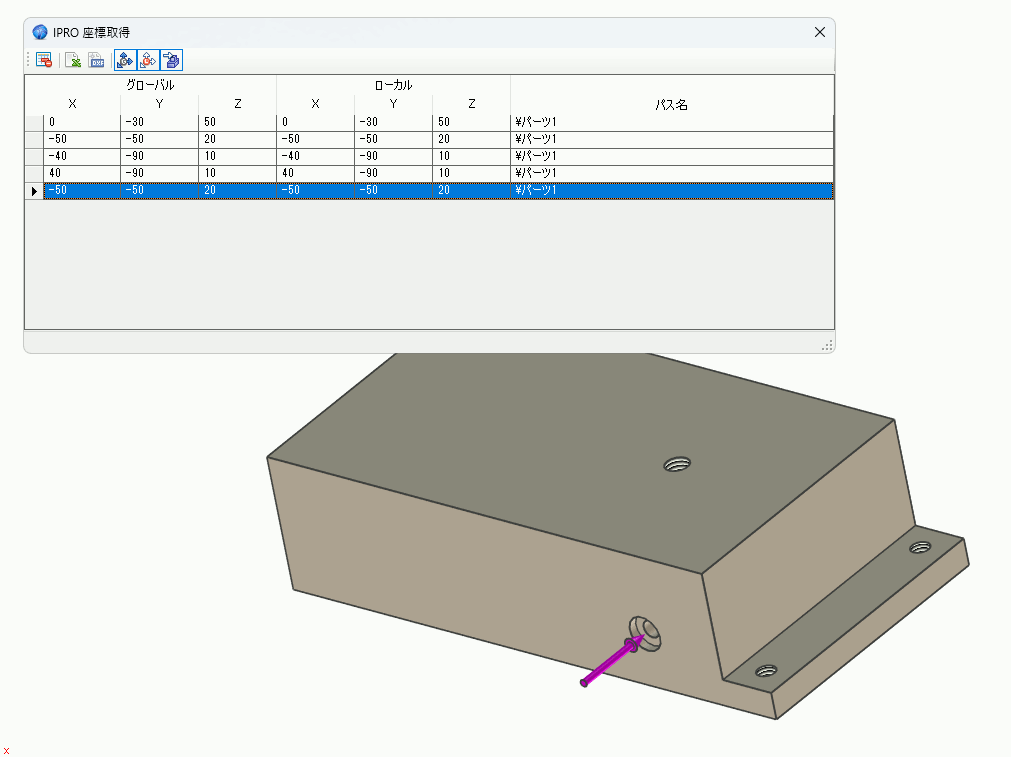The image size is (1011, 757).
Task: Toggle the global coordinates display button
Action: 125,60
